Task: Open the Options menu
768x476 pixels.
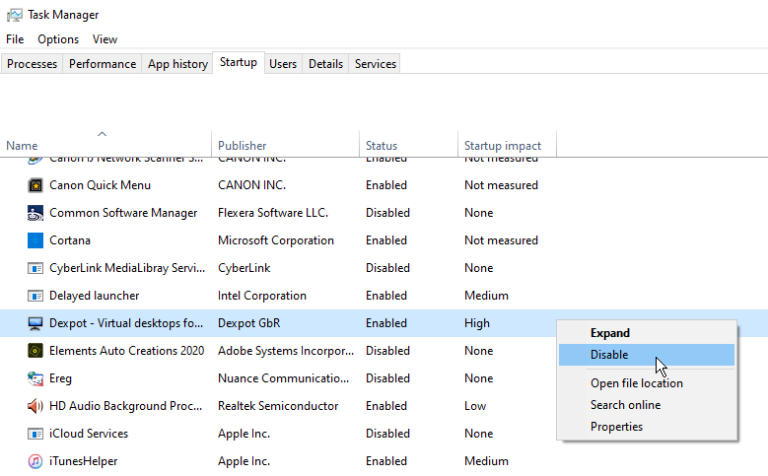Action: click(58, 39)
